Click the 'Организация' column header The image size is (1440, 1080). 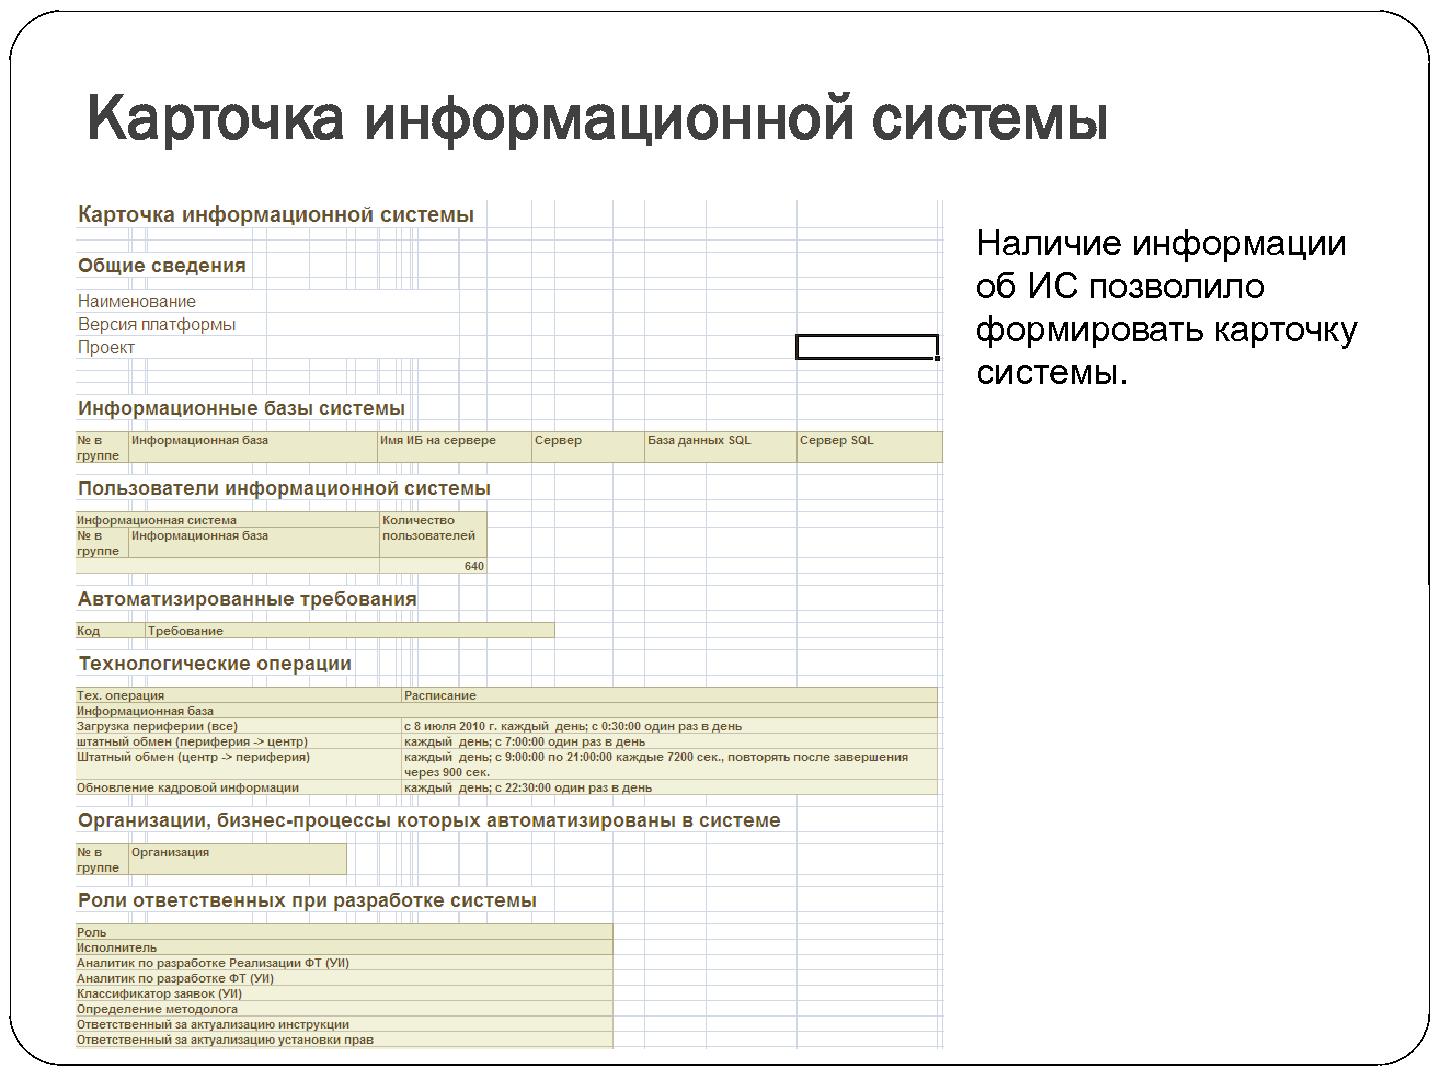[x=237, y=859]
